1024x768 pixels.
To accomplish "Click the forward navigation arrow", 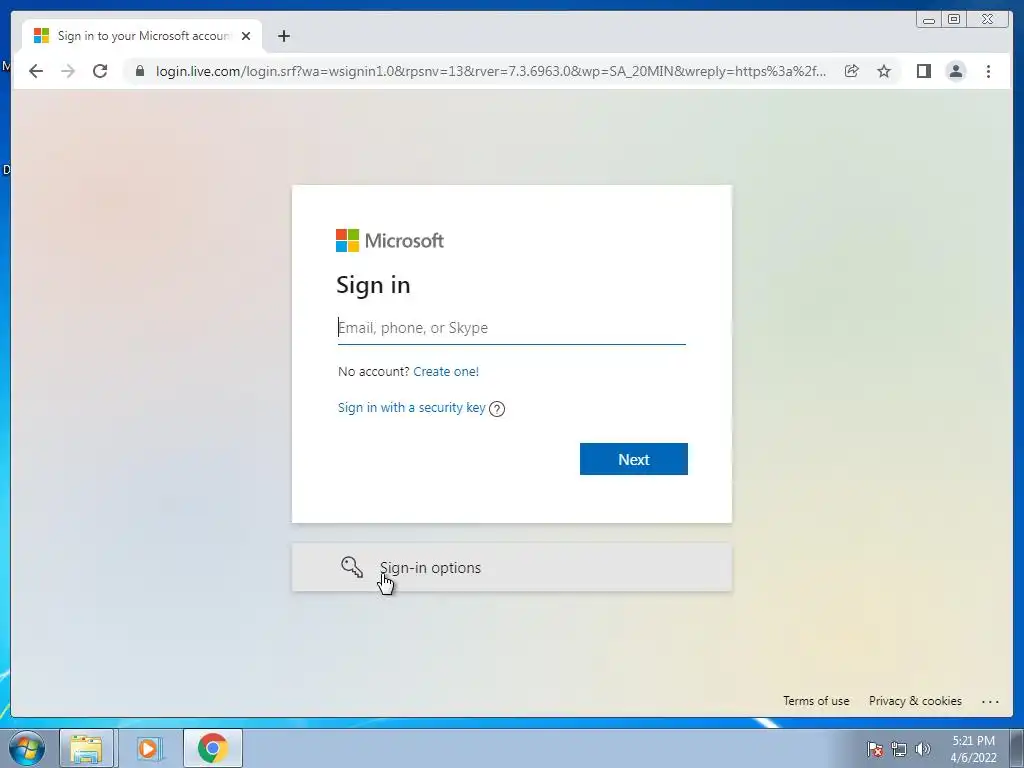I will pos(68,71).
